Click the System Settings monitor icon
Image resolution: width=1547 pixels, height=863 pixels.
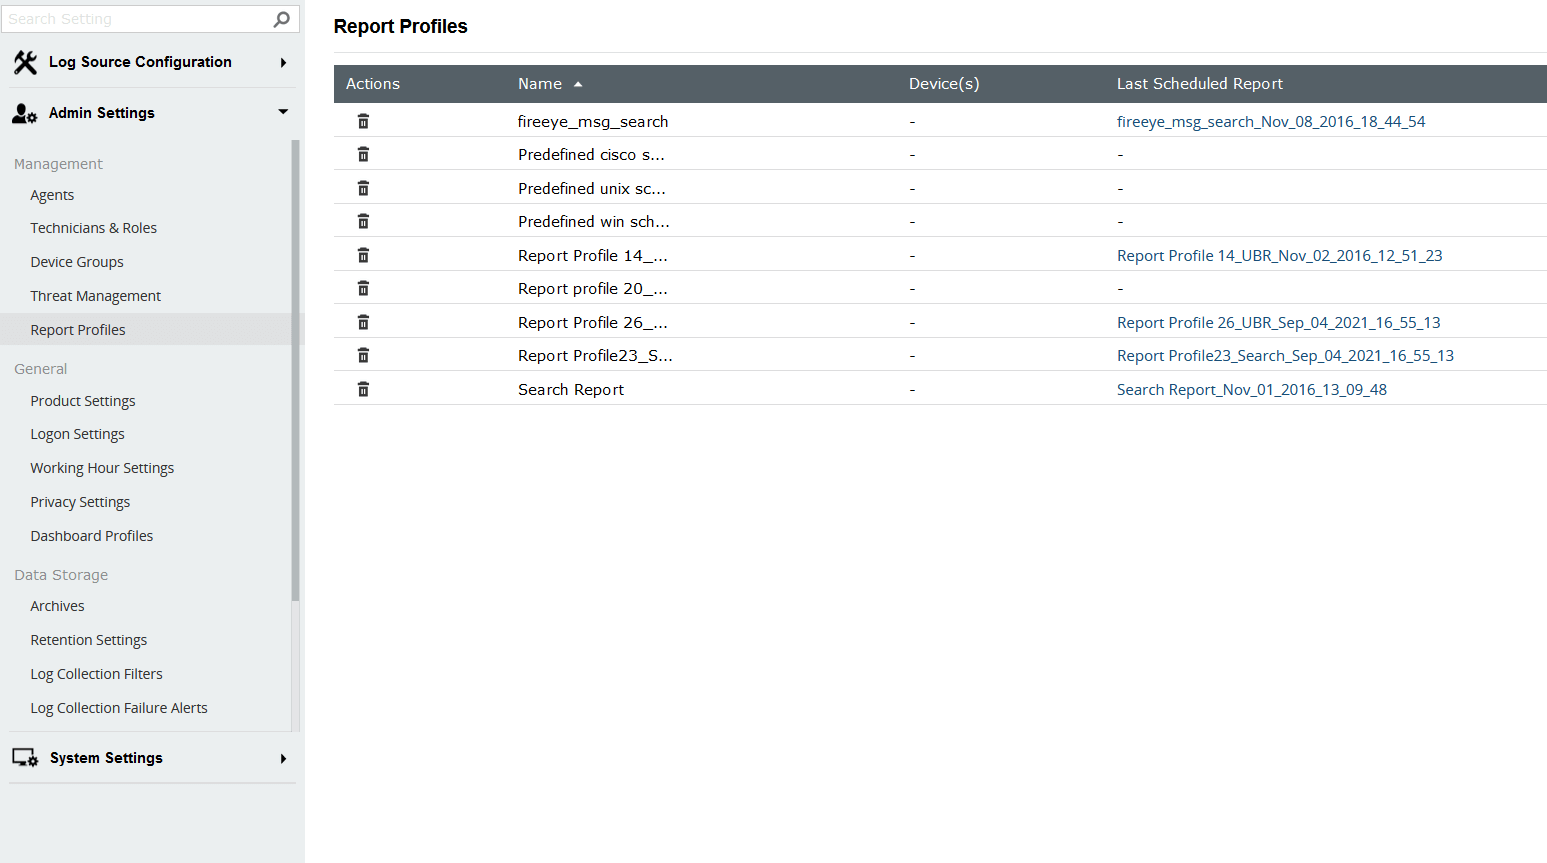coord(24,757)
